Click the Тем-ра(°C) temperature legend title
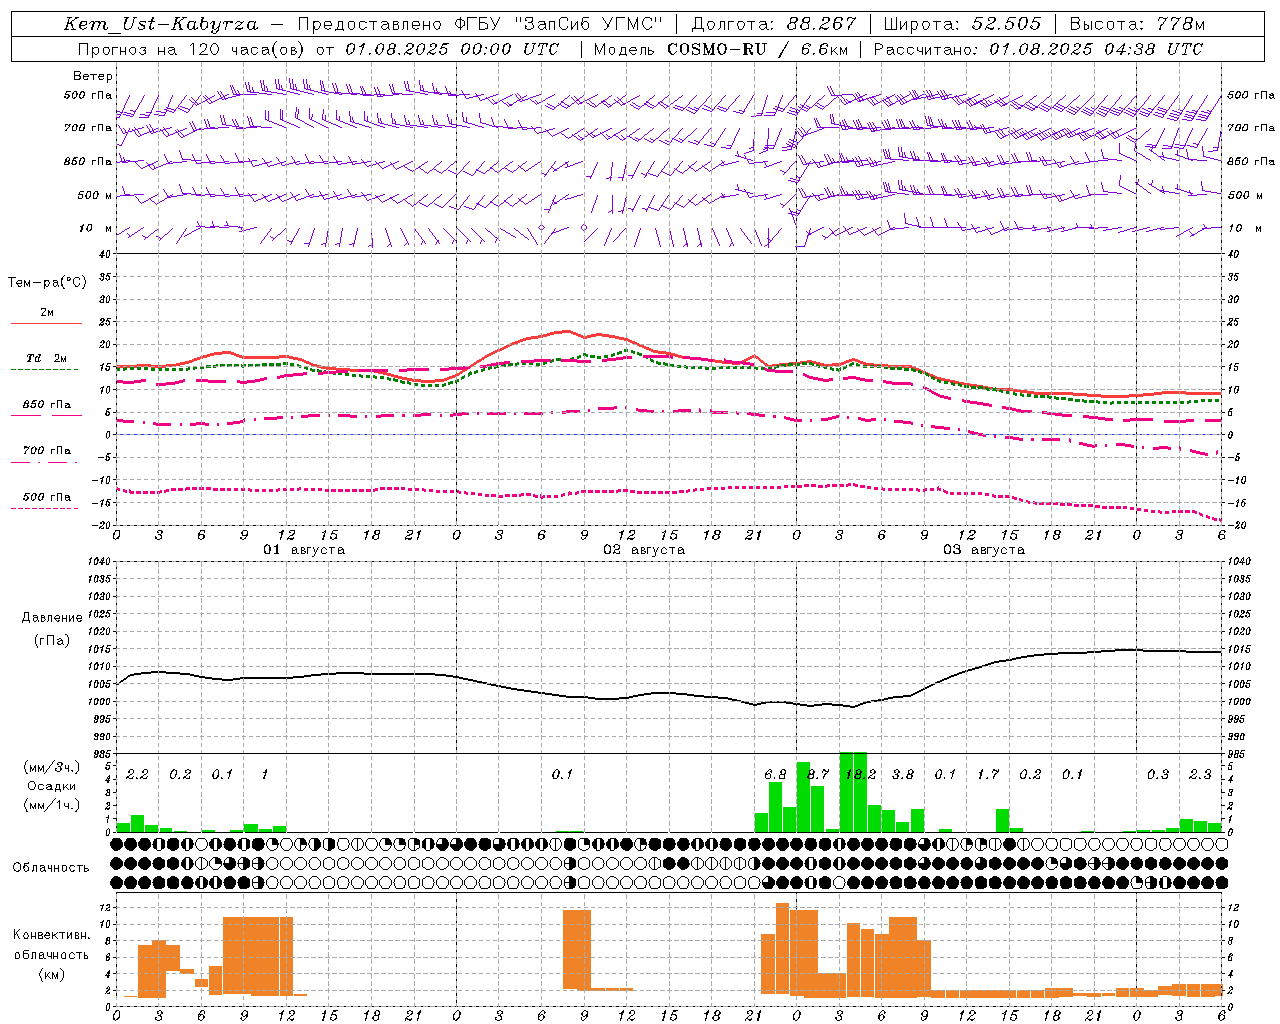 point(47,283)
